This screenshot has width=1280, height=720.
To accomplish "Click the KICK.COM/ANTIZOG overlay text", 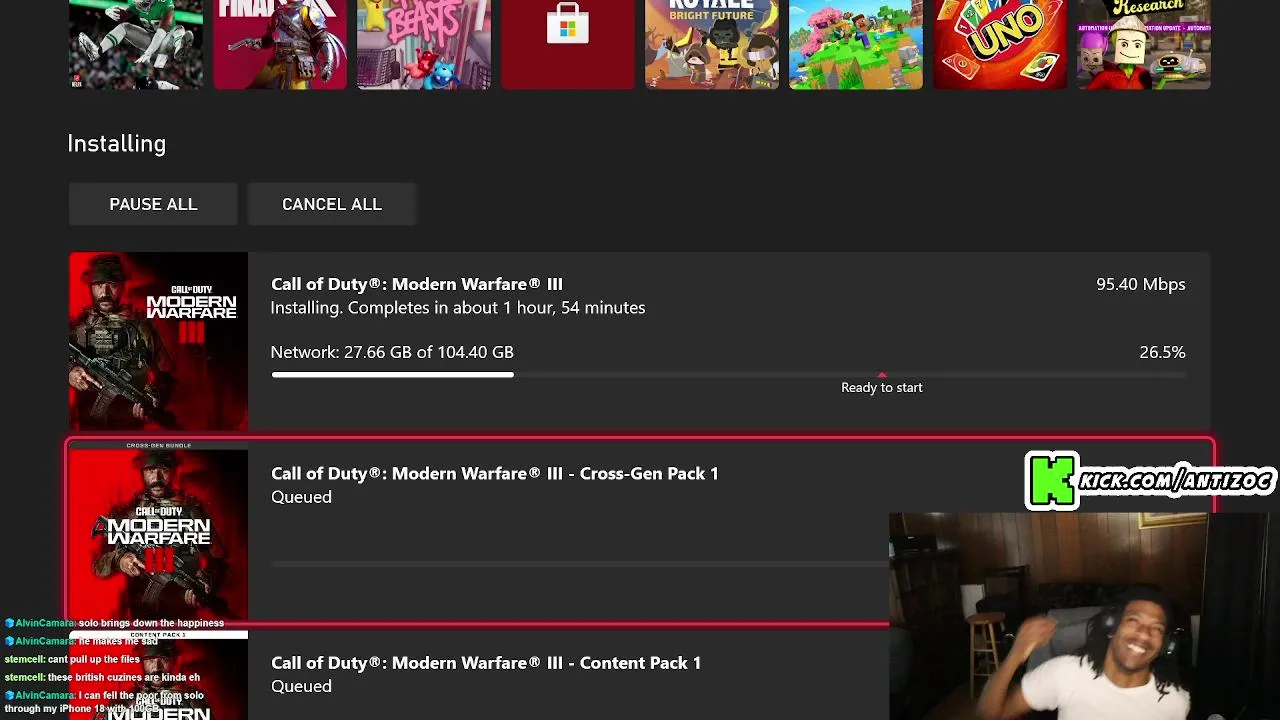I will point(1178,481).
